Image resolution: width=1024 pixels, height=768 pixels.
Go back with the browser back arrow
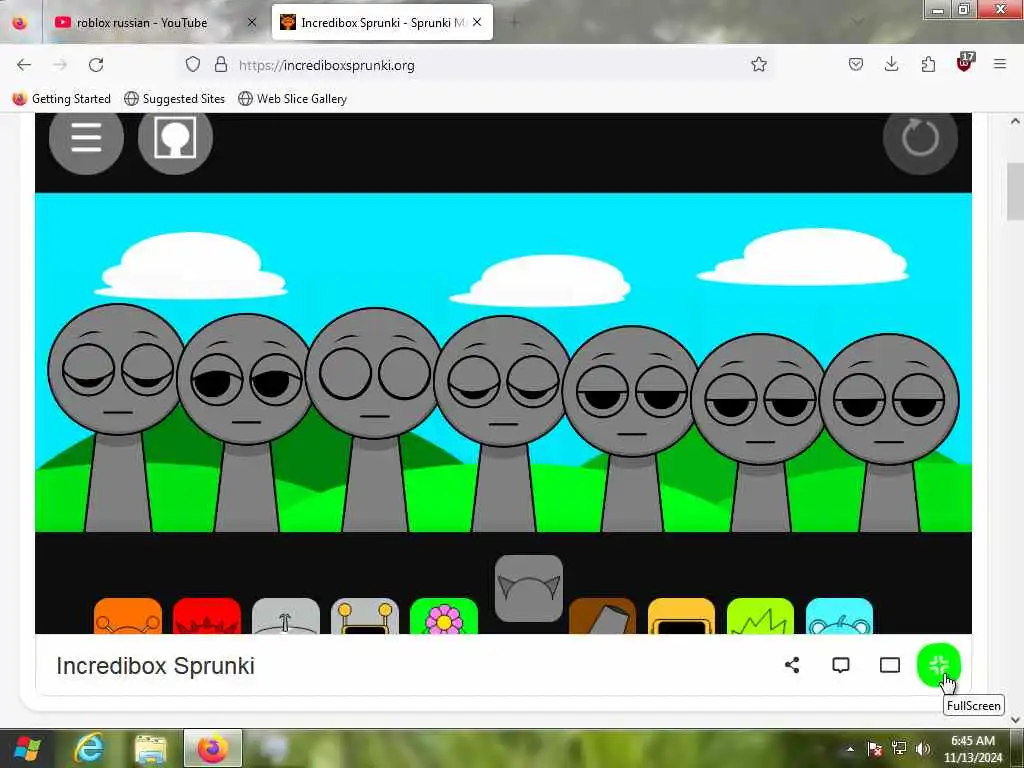[x=24, y=65]
